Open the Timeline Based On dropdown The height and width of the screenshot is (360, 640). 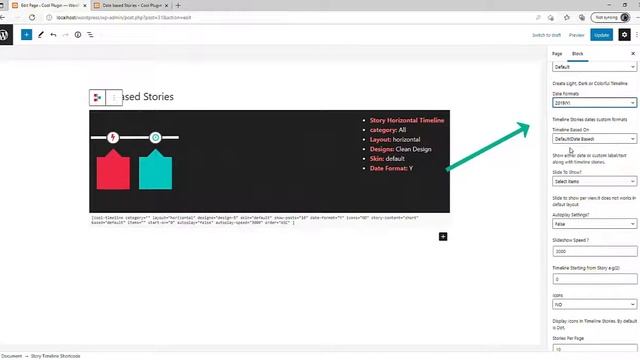pos(594,139)
